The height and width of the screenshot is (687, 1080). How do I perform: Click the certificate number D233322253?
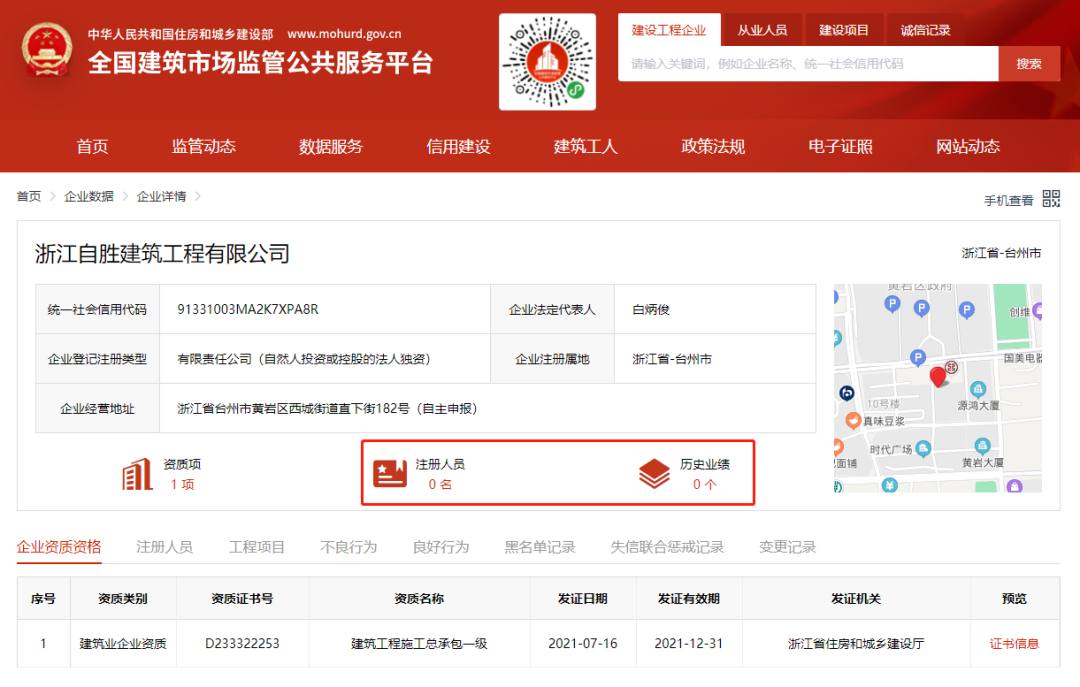coord(242,644)
